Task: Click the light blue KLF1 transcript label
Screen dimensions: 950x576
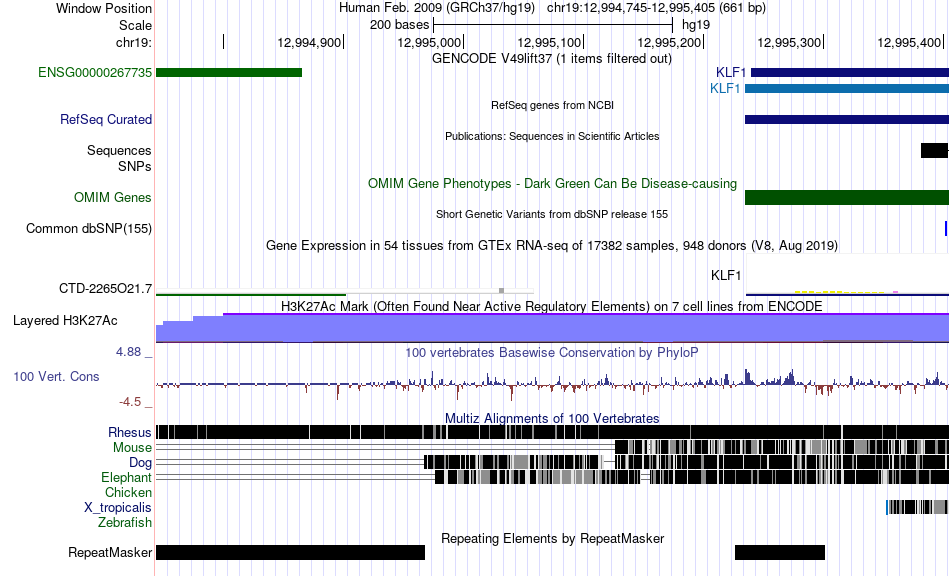Action: click(x=725, y=88)
